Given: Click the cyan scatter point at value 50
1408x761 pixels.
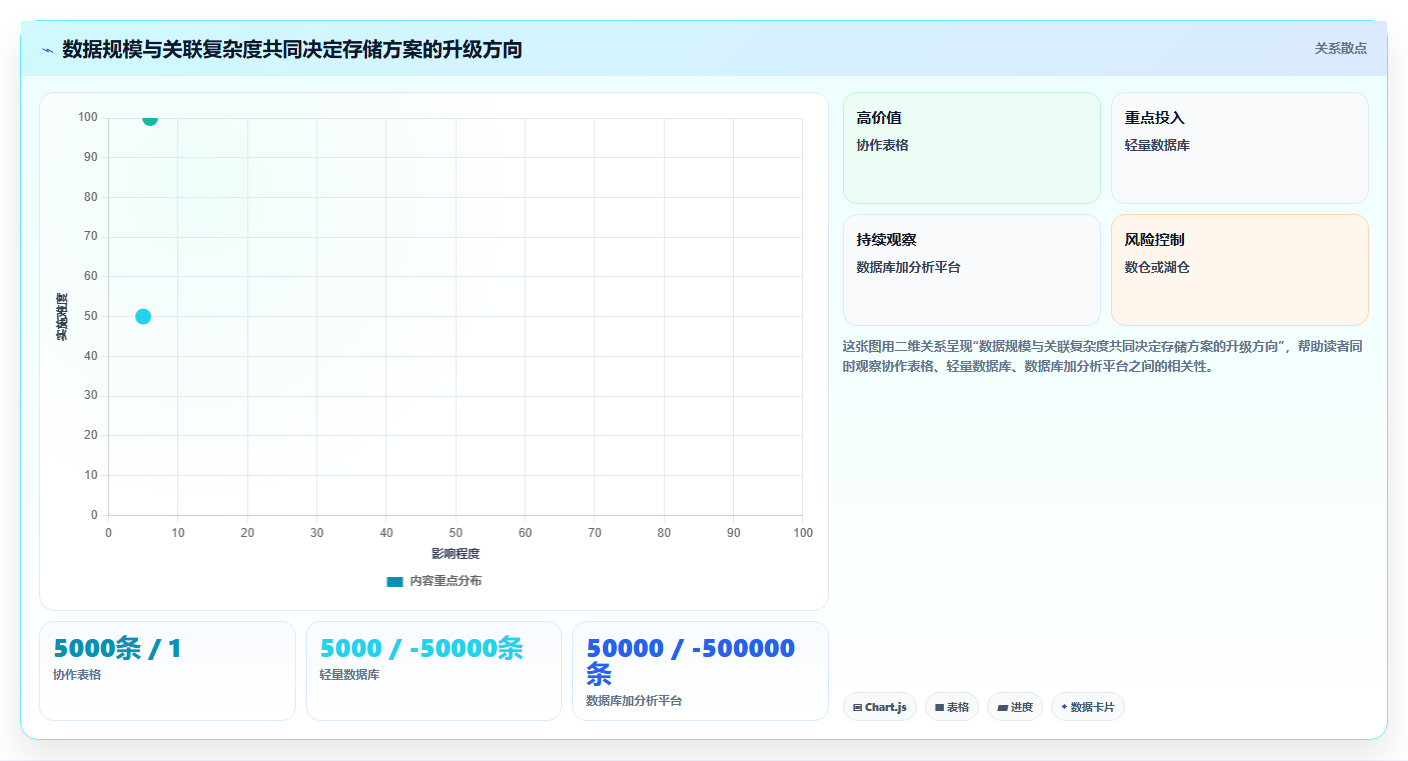Looking at the screenshot, I should (x=143, y=316).
